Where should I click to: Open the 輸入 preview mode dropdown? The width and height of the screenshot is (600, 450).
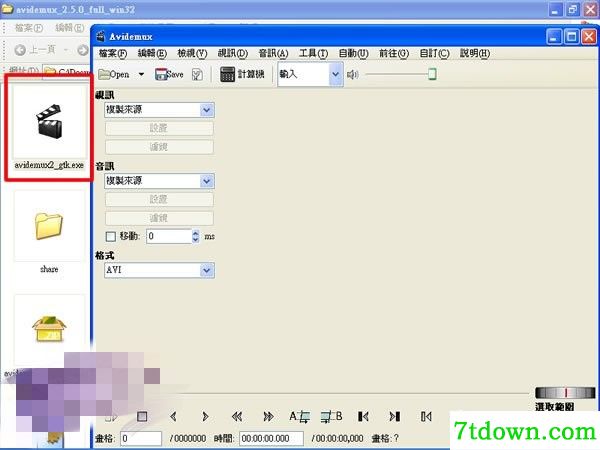pyautogui.click(x=335, y=74)
